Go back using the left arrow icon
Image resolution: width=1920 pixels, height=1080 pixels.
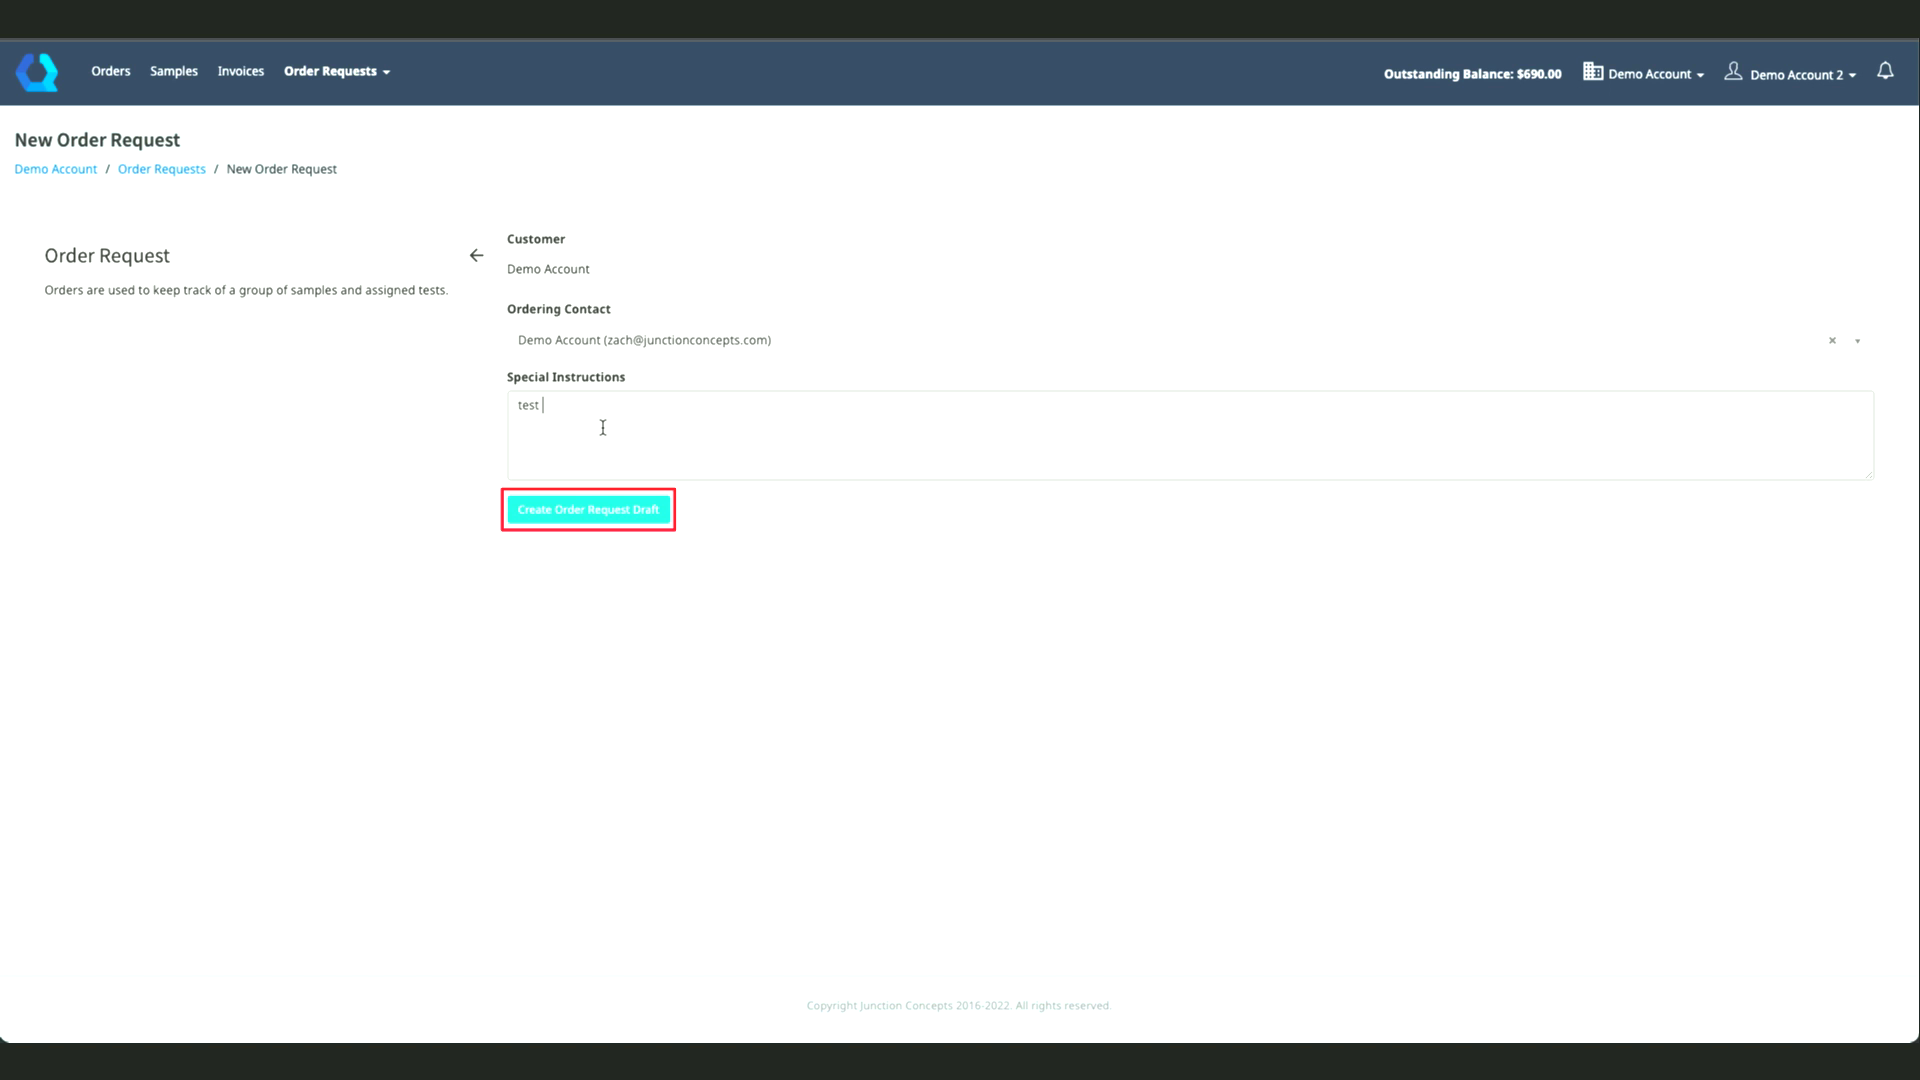(476, 256)
